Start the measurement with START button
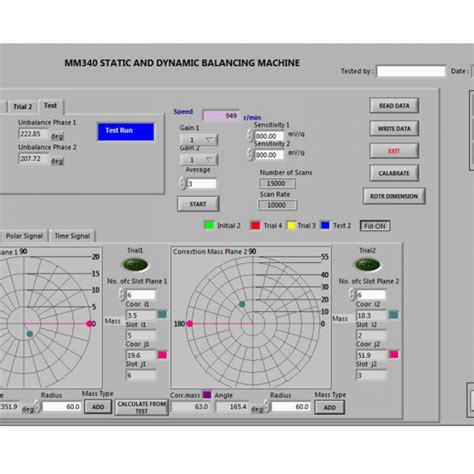Screen dimensions: 474x474 198,204
